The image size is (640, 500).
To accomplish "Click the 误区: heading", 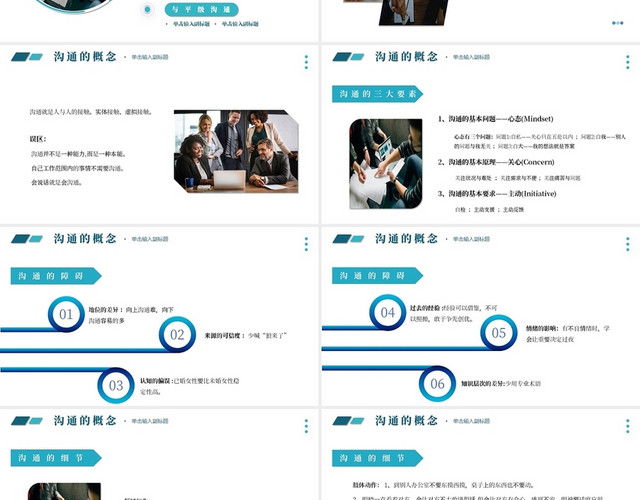I will 38,139.
